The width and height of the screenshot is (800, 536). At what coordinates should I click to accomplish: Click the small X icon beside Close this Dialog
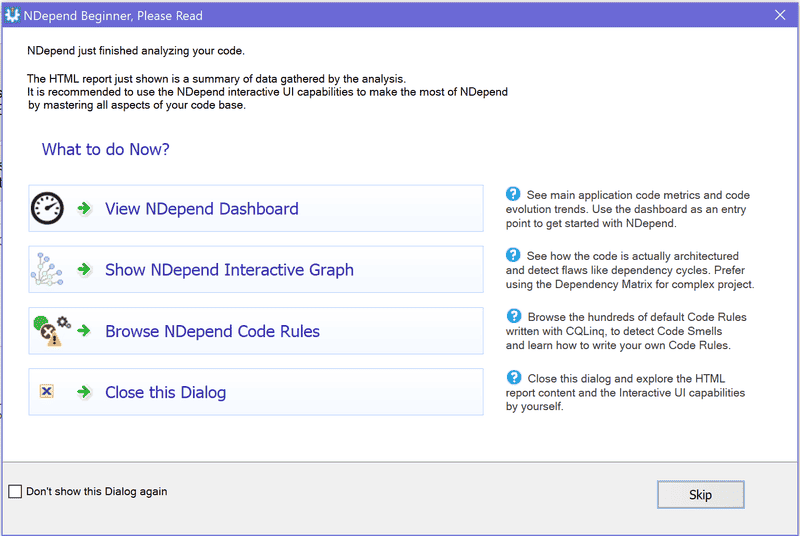coord(46,391)
